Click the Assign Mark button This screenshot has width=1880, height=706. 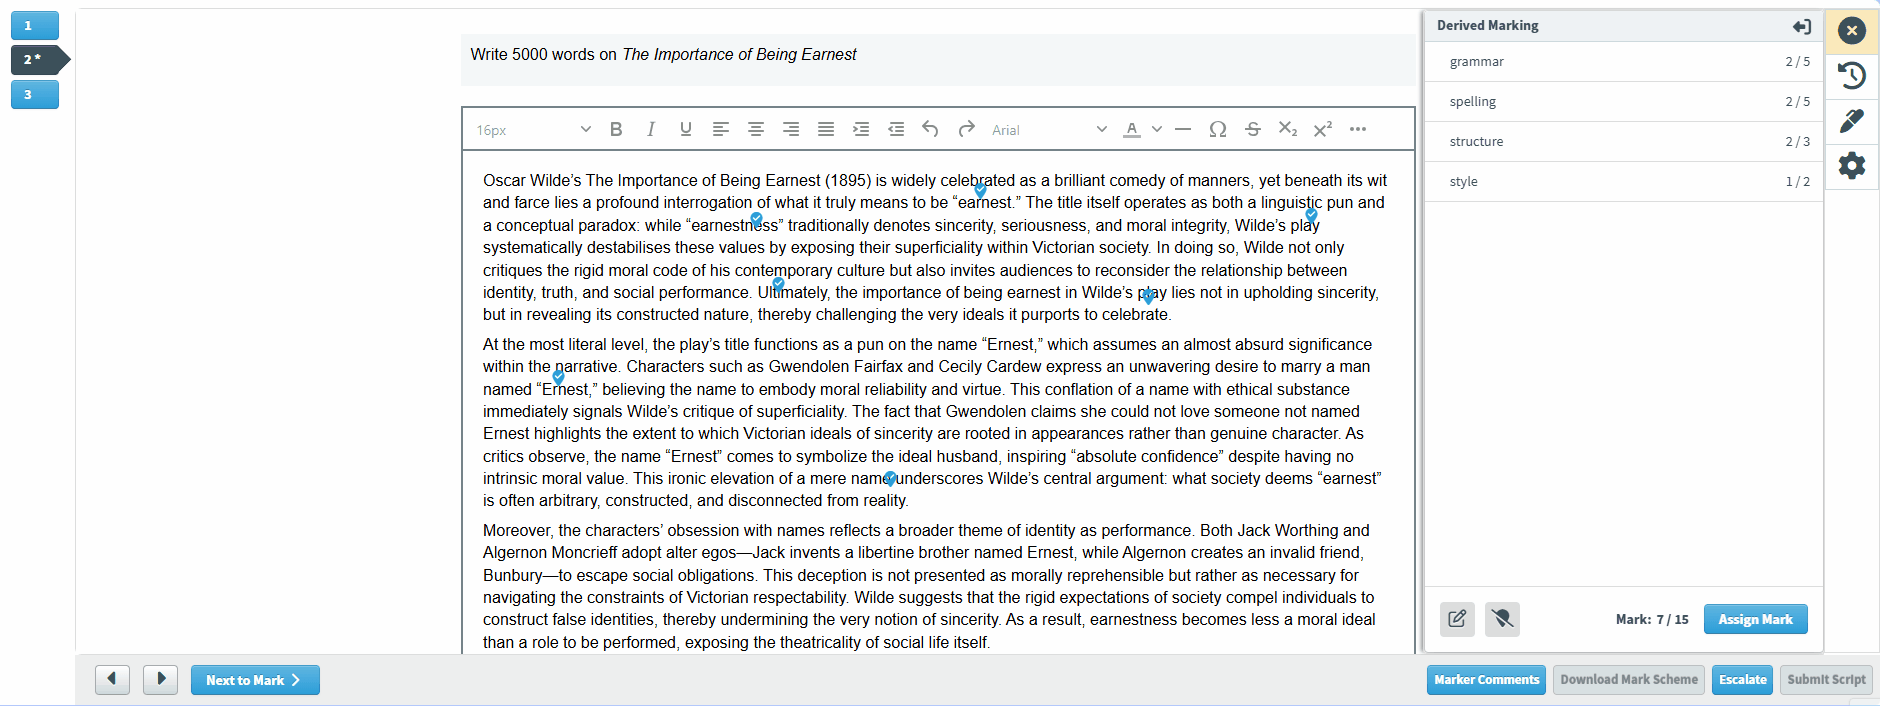(x=1755, y=619)
